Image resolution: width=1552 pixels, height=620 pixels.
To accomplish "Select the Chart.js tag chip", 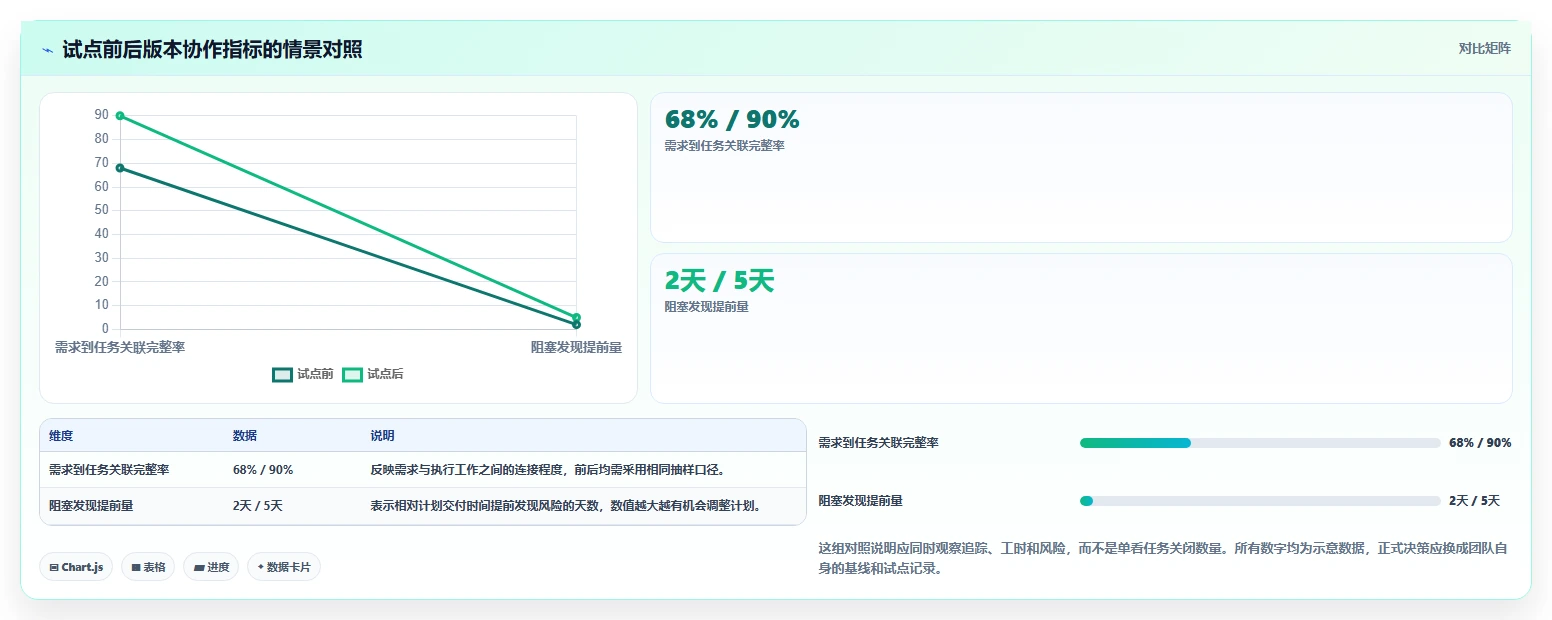I will pos(77,567).
